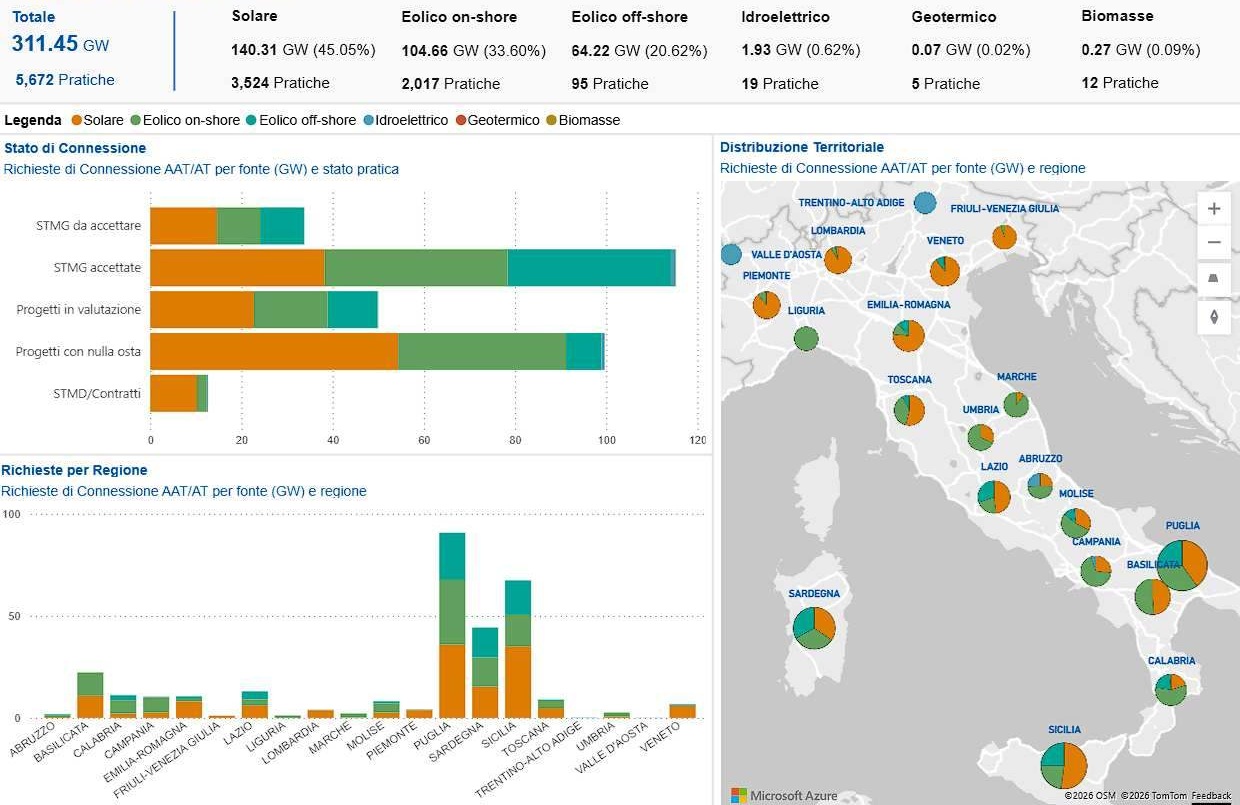Click the Microsoft Azure logo
Screen dimensions: 1240x805
point(784,795)
